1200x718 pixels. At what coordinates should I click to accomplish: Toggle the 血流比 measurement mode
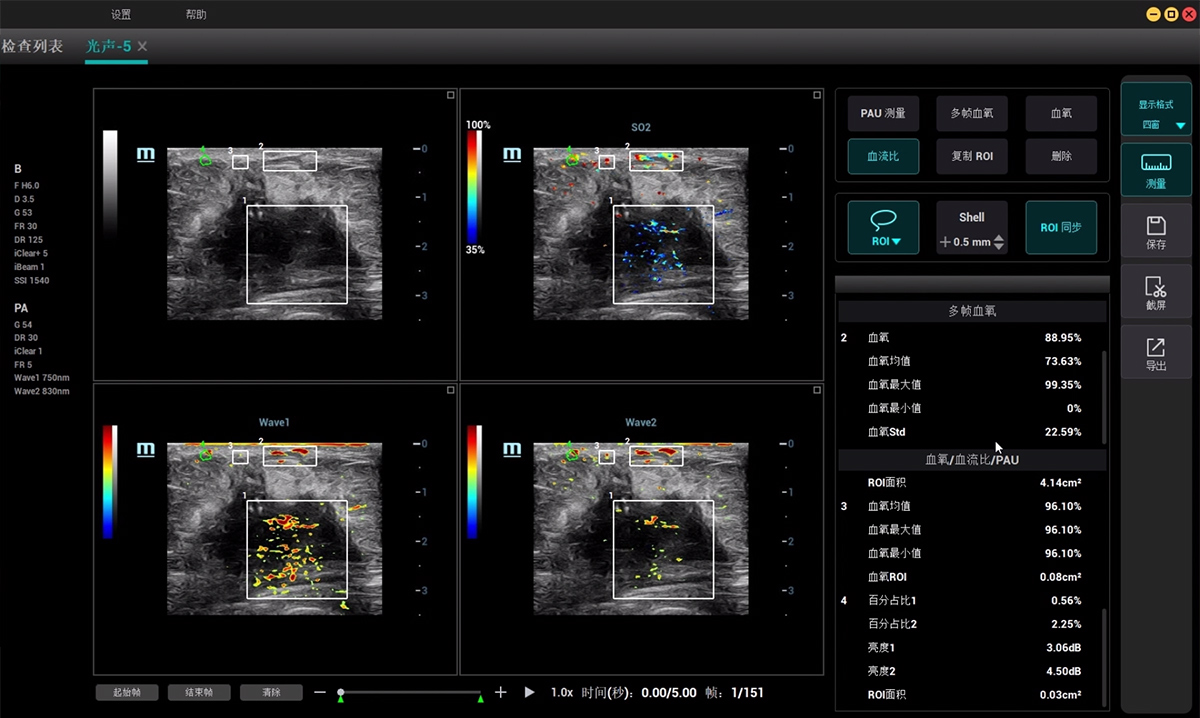point(883,156)
